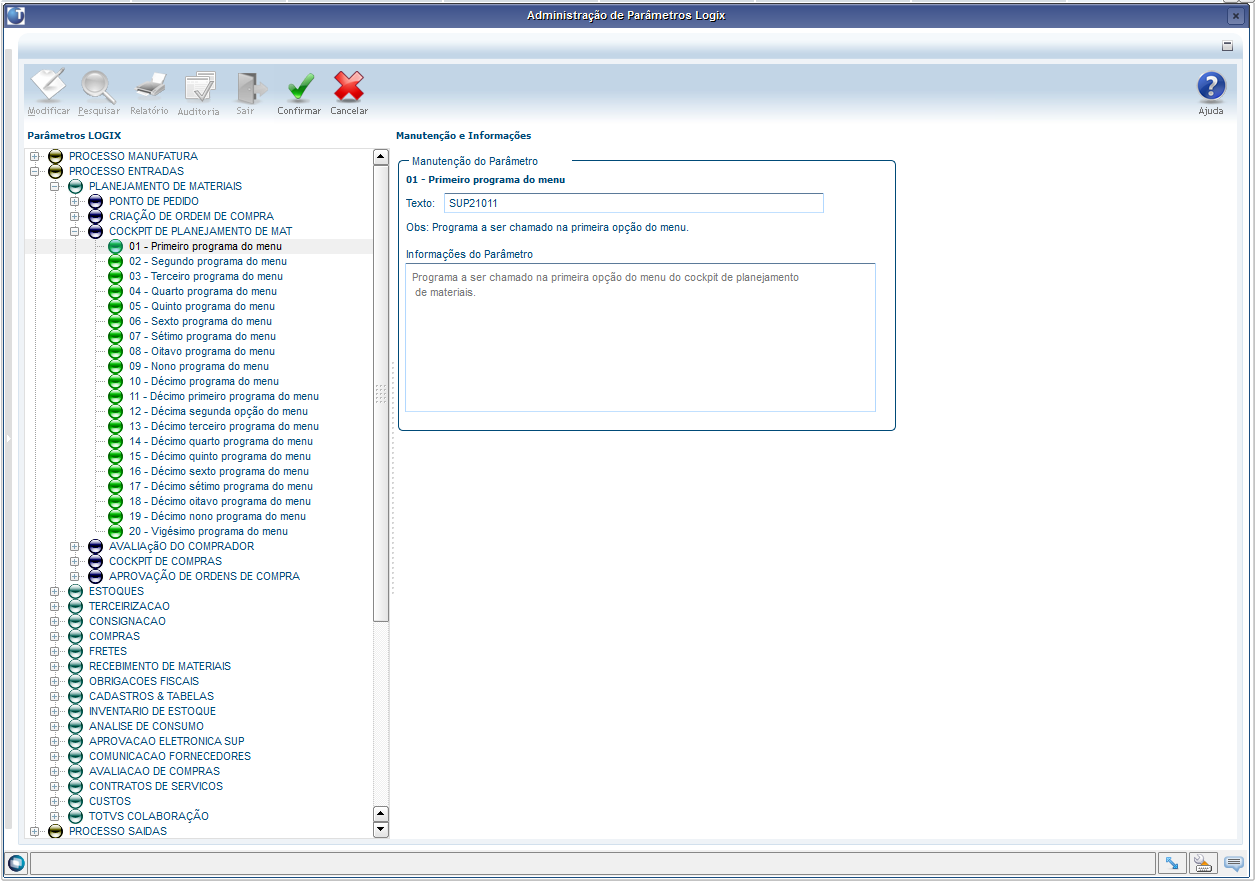This screenshot has width=1256, height=884.
Task: Click the middle status bar icon
Action: click(x=1202, y=863)
